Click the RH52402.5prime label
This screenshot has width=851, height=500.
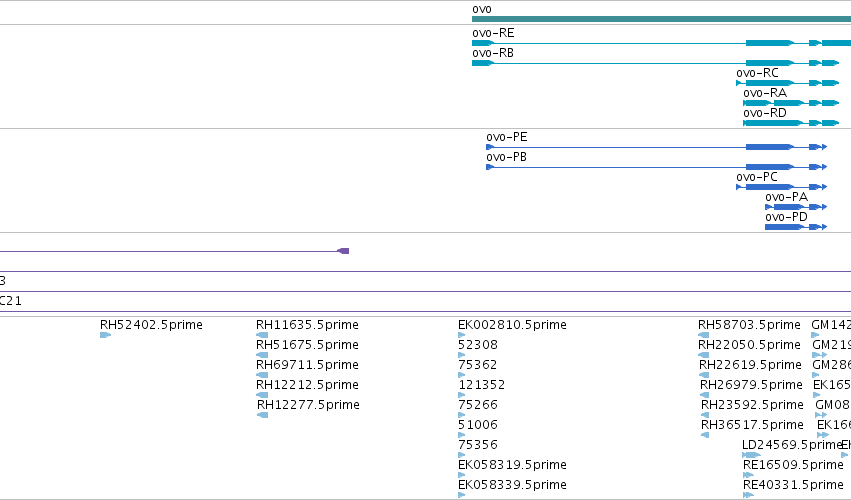tap(151, 325)
